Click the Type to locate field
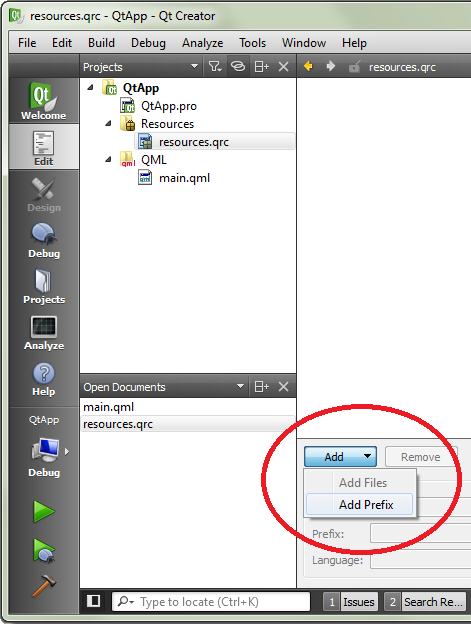The height and width of the screenshot is (624, 471). [211, 601]
